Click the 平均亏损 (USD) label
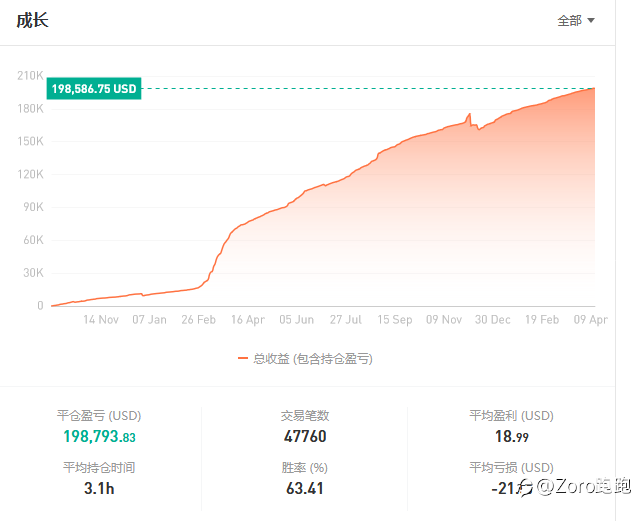The image size is (639, 521). click(x=511, y=468)
